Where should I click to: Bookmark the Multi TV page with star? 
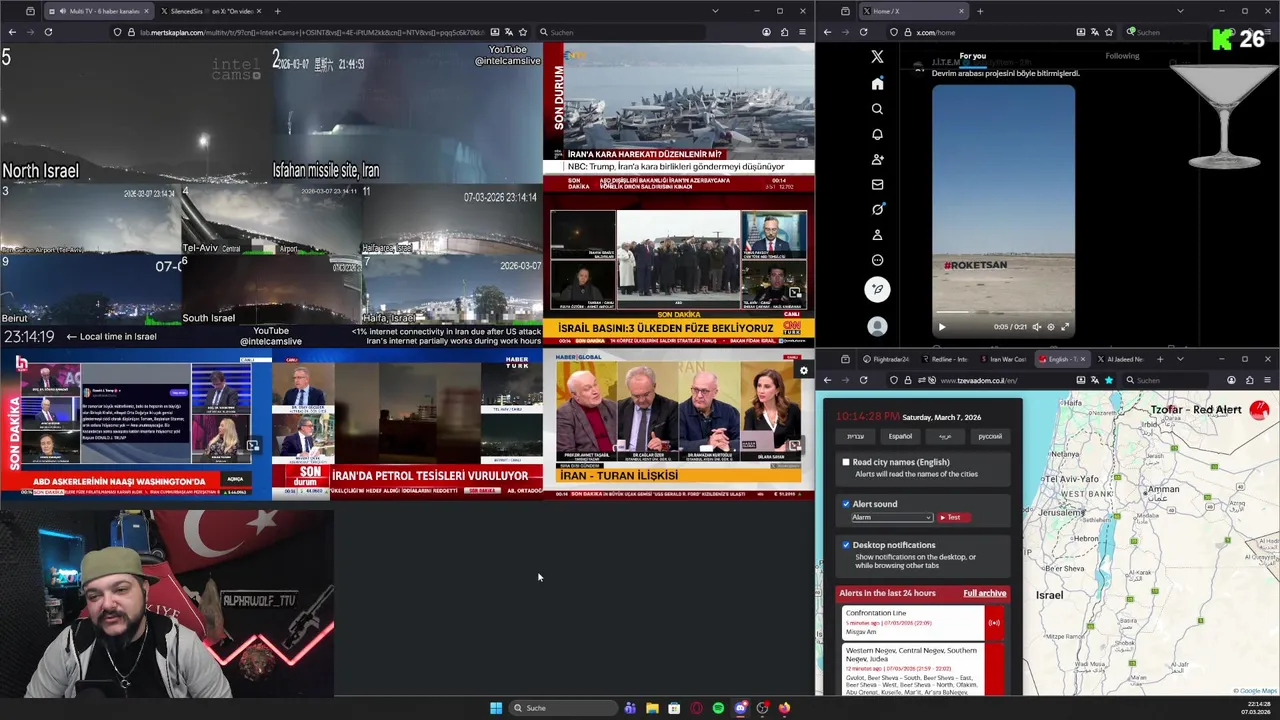coord(523,32)
